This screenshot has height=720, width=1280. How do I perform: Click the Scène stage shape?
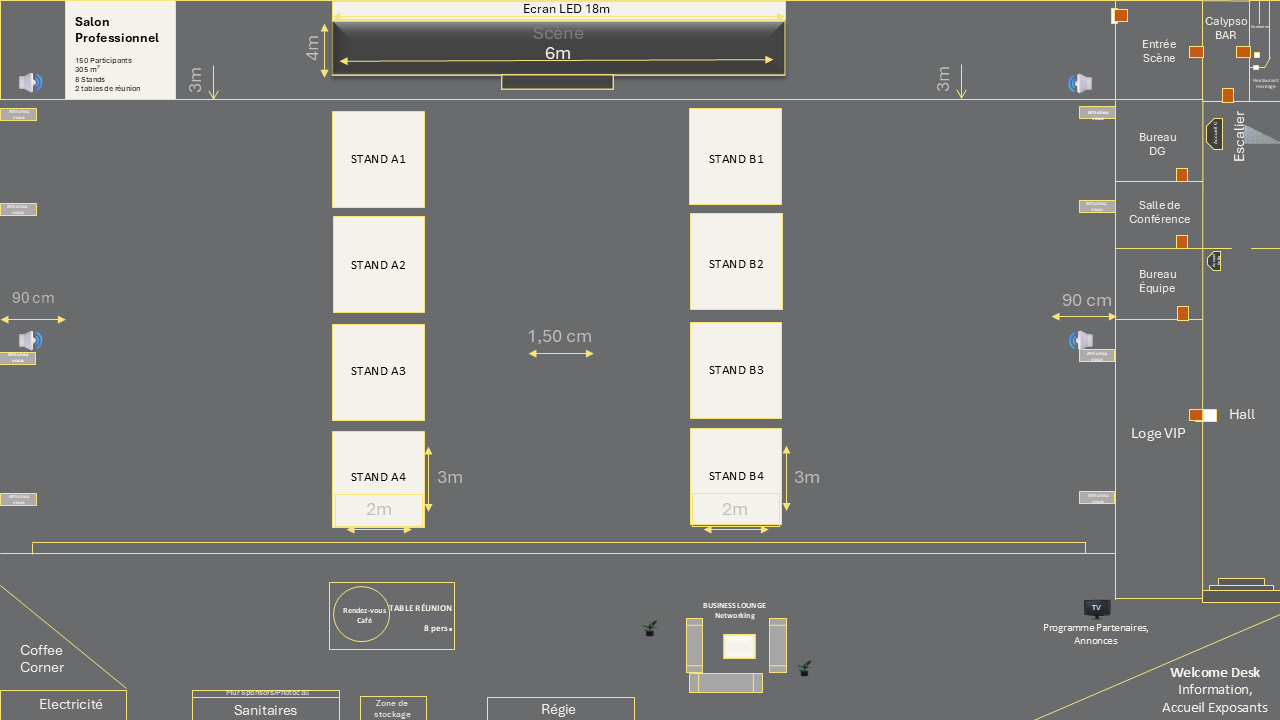558,48
